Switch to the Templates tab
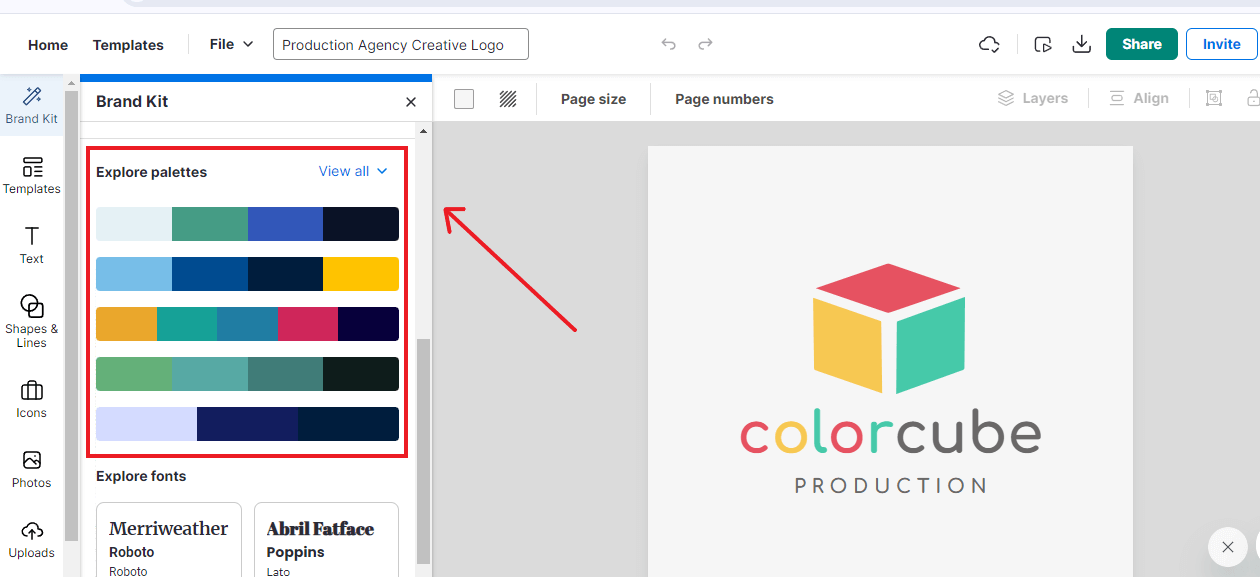The image size is (1260, 577). tap(128, 44)
